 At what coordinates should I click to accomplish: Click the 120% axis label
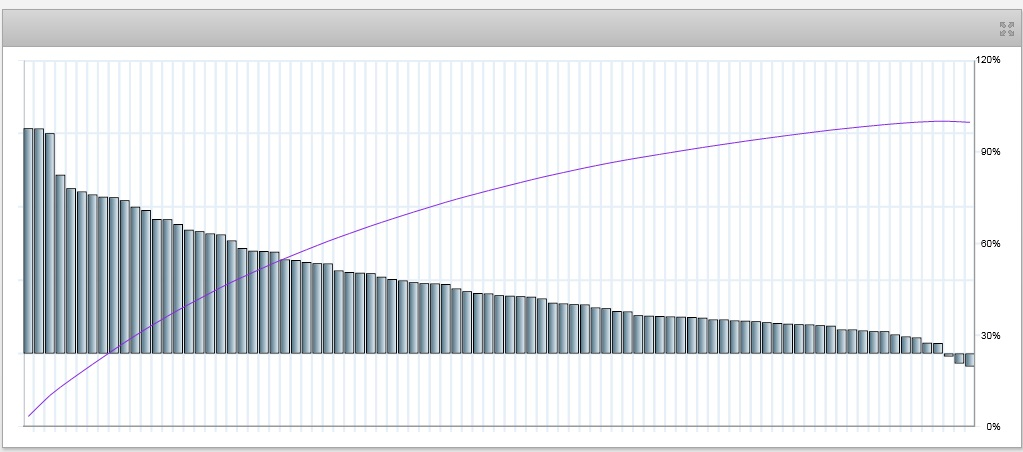click(988, 60)
